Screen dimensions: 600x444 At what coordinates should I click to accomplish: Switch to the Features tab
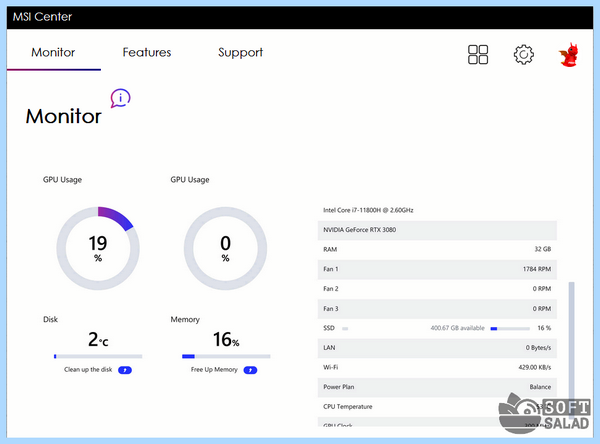click(x=147, y=52)
